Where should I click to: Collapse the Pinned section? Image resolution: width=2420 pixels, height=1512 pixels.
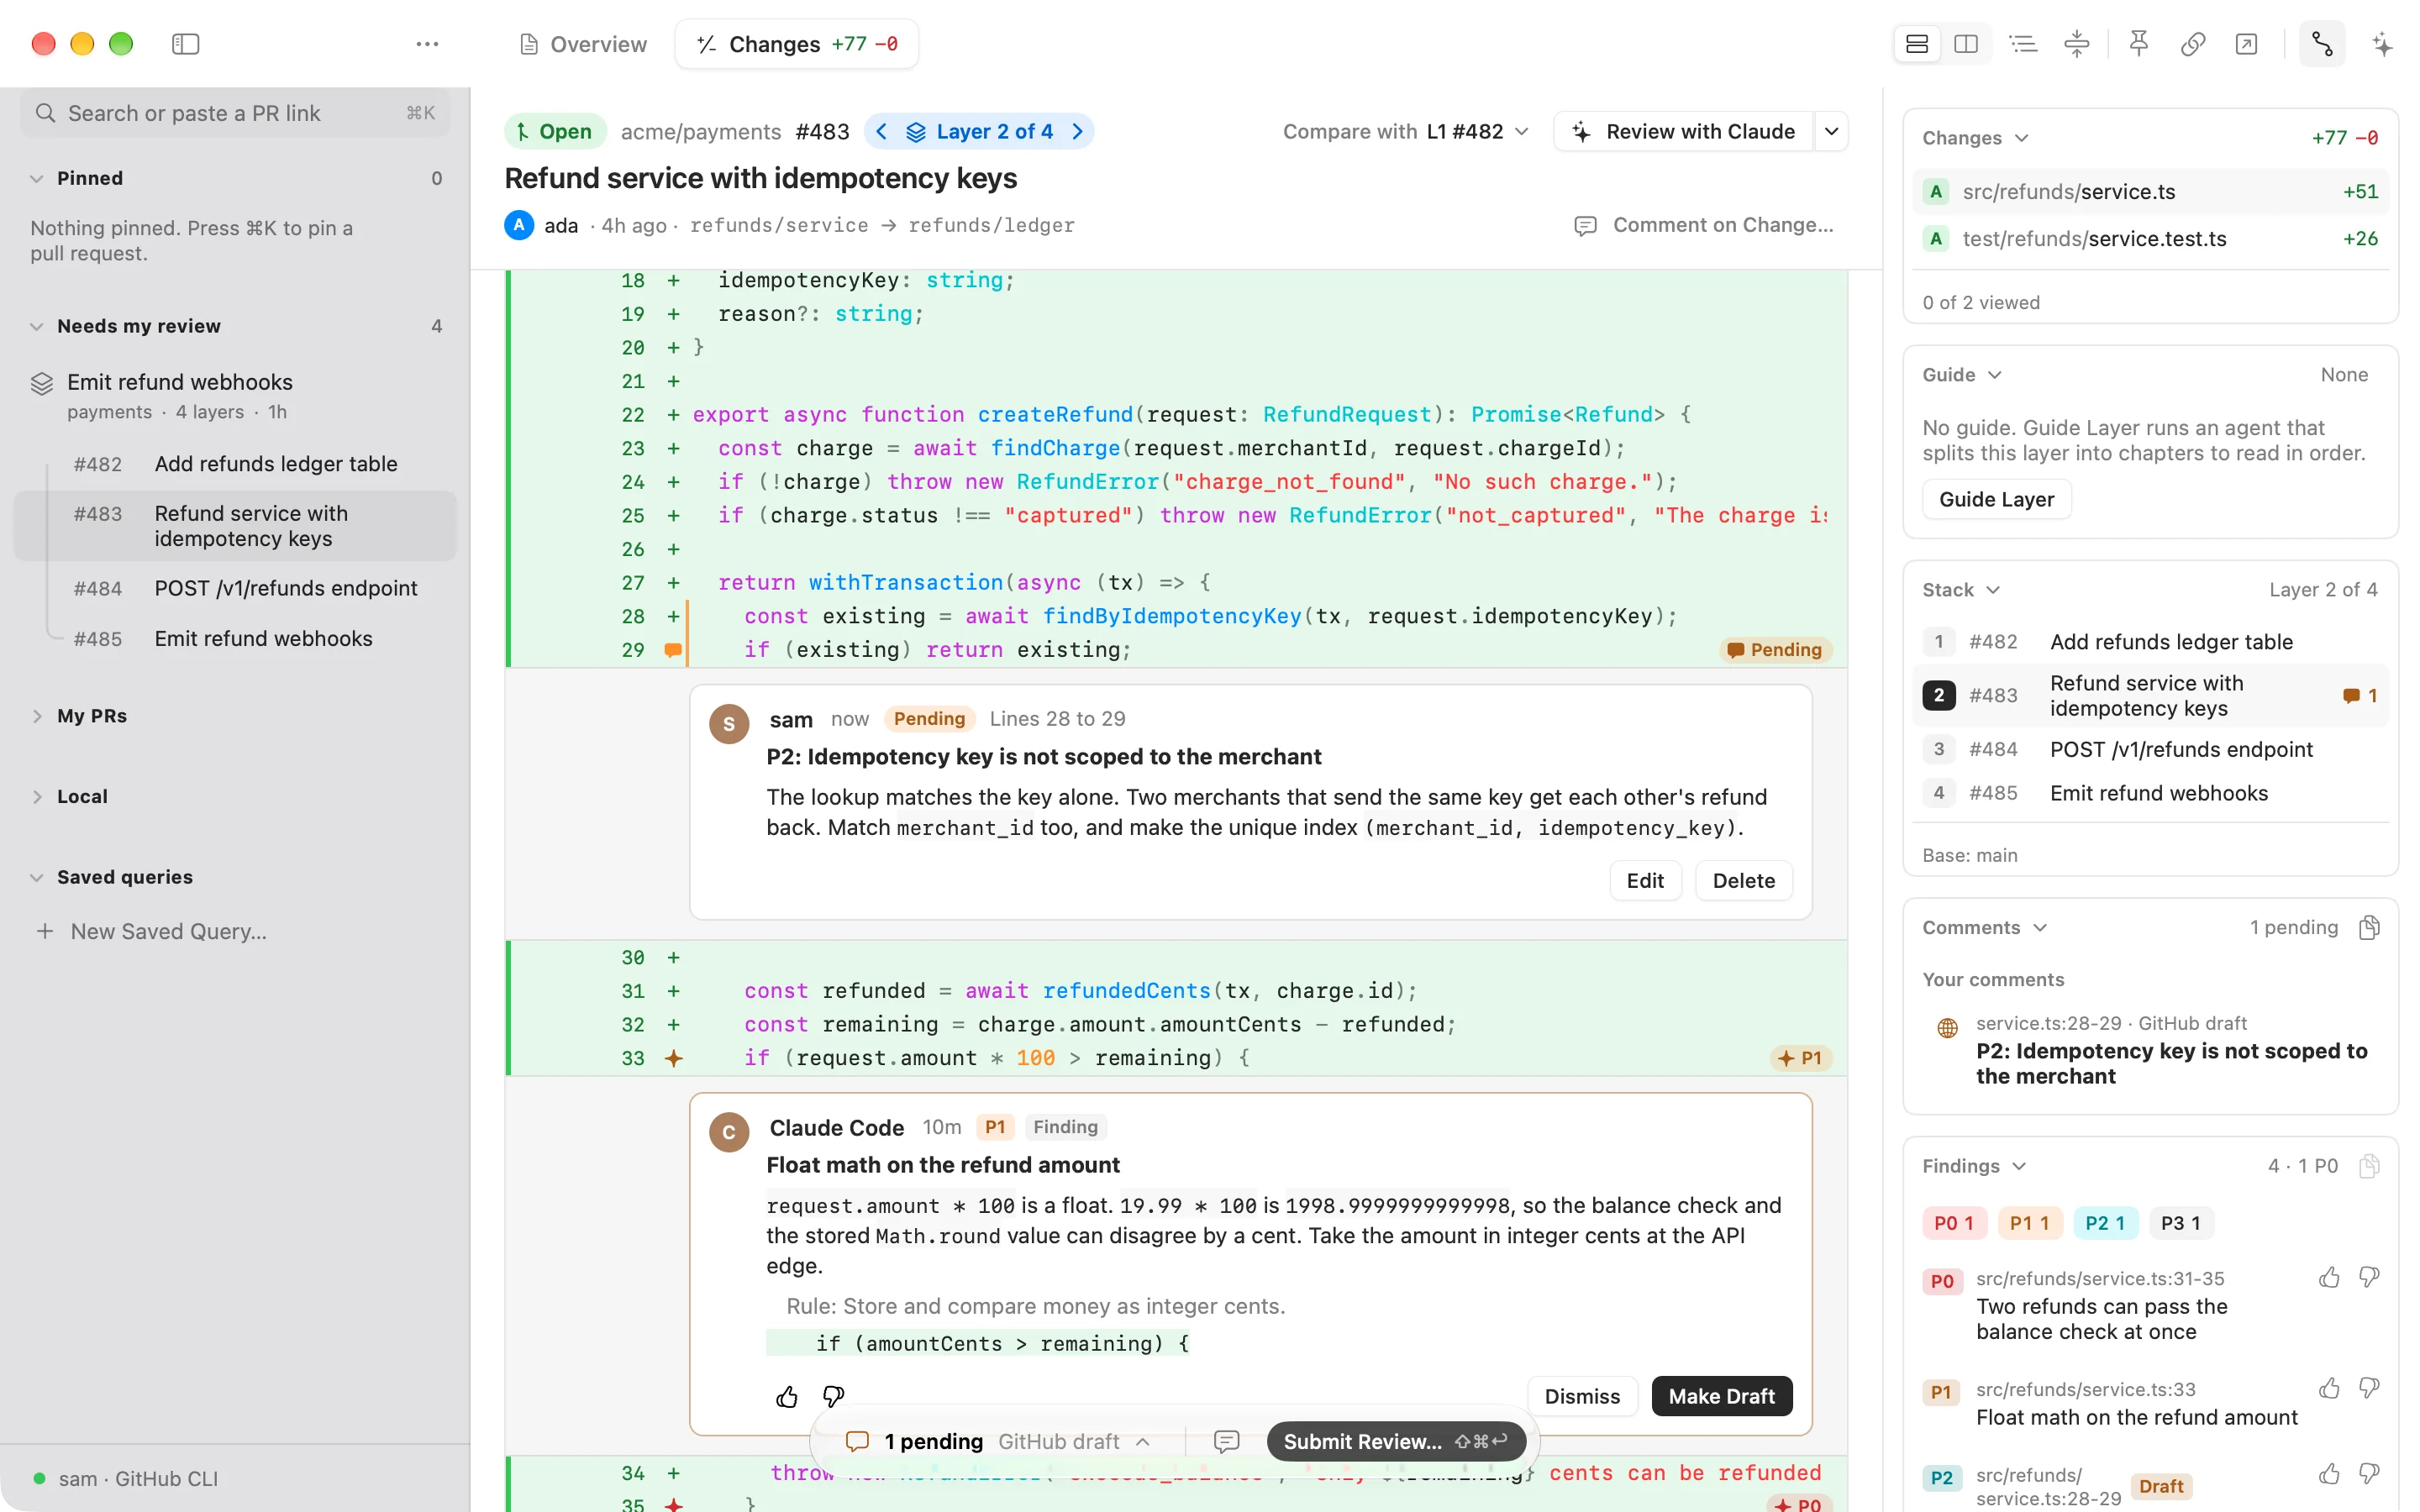pos(37,178)
